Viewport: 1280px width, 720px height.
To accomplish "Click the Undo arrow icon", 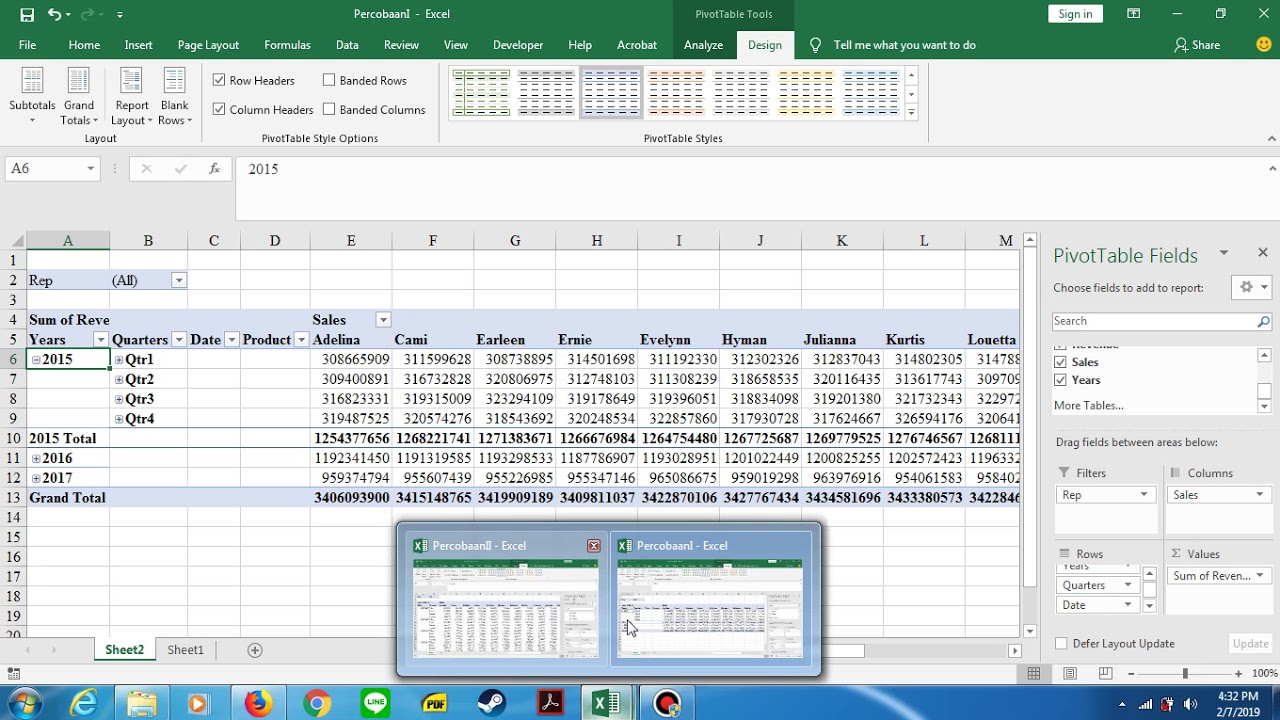I will pos(54,14).
